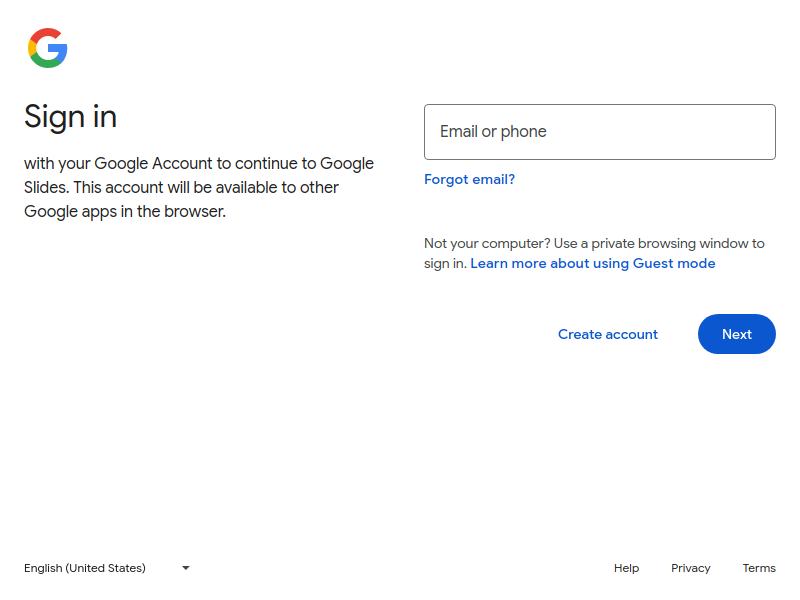This screenshot has height=600, width=800.
Task: Click Next to continue sign in
Action: (736, 334)
